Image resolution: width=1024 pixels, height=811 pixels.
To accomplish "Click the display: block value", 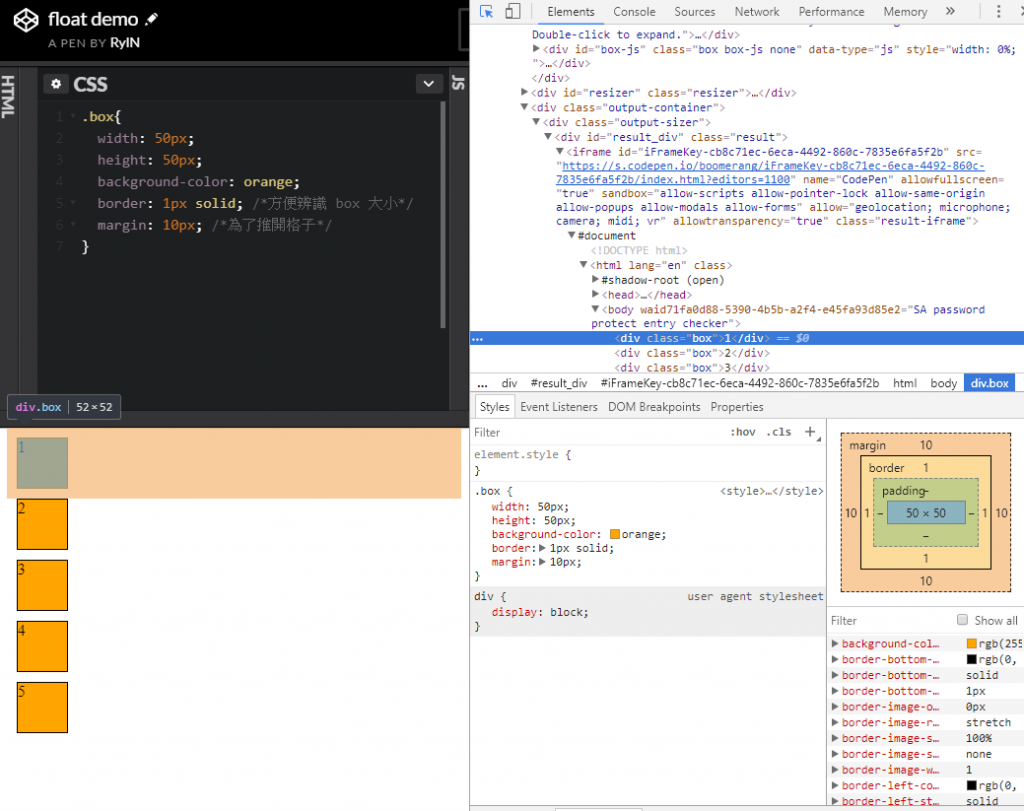I will click(x=569, y=612).
